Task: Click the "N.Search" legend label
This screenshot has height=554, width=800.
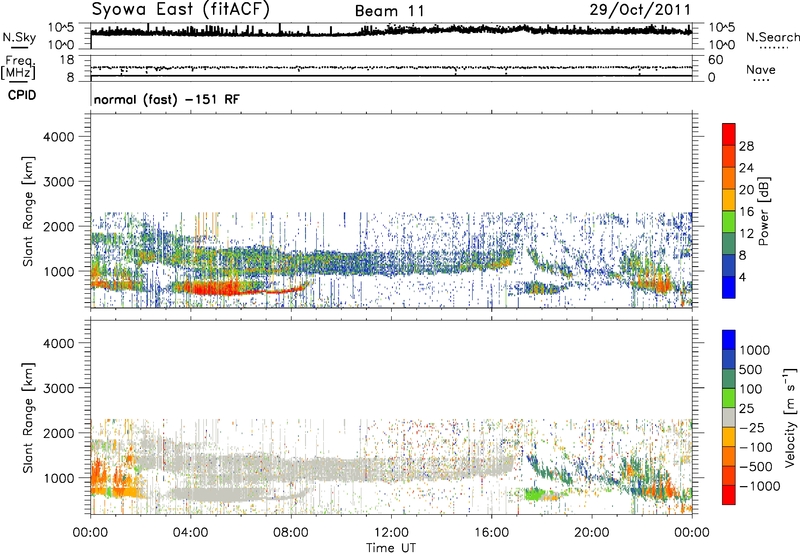Action: (x=772, y=37)
